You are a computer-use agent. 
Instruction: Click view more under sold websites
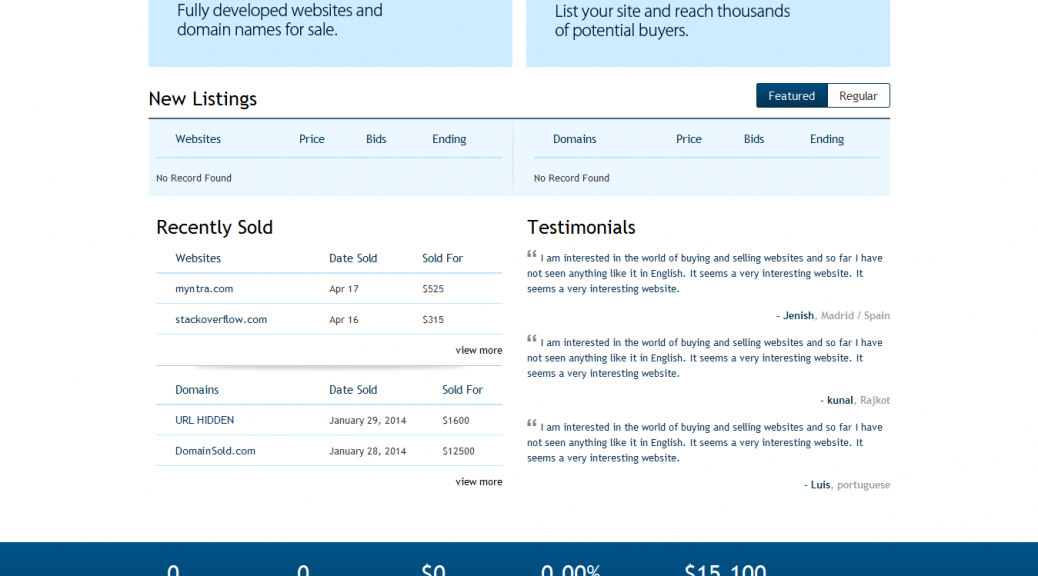pyautogui.click(x=479, y=350)
